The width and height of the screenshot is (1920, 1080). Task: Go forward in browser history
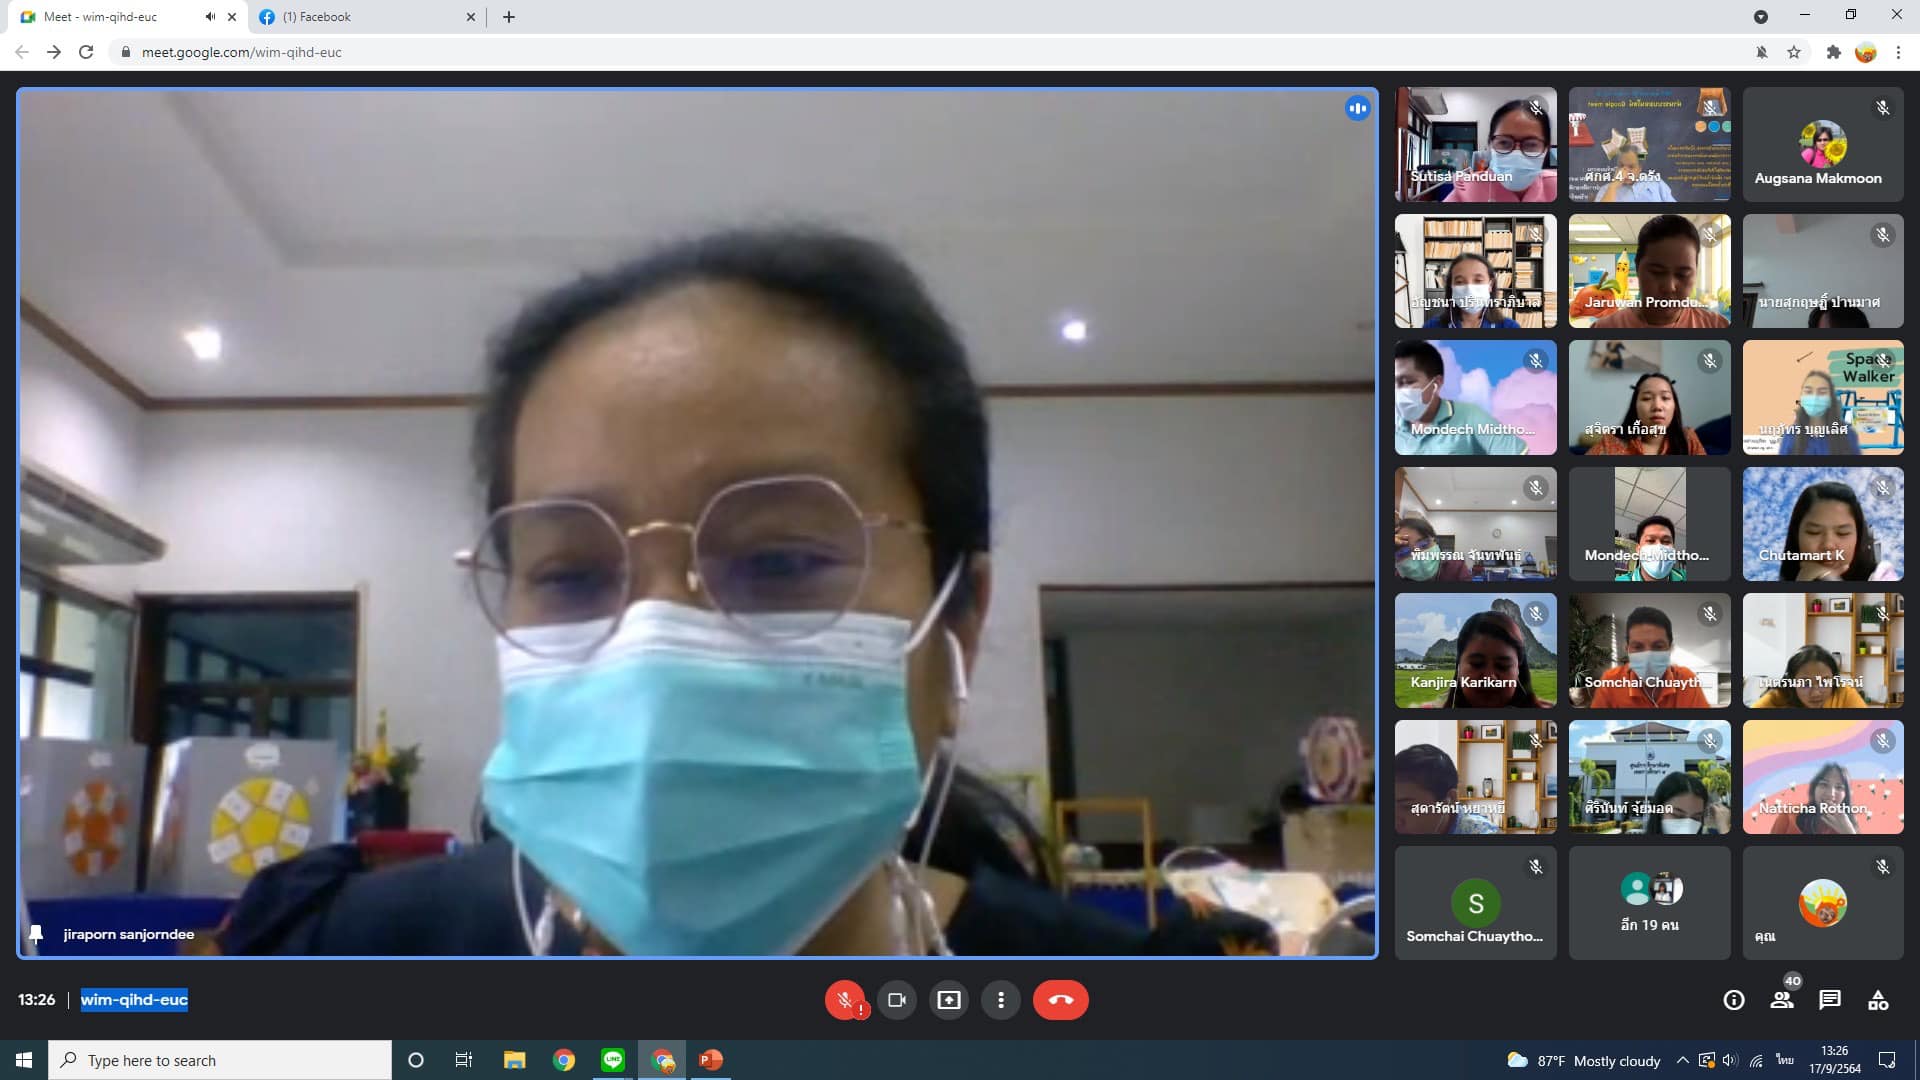coord(54,52)
